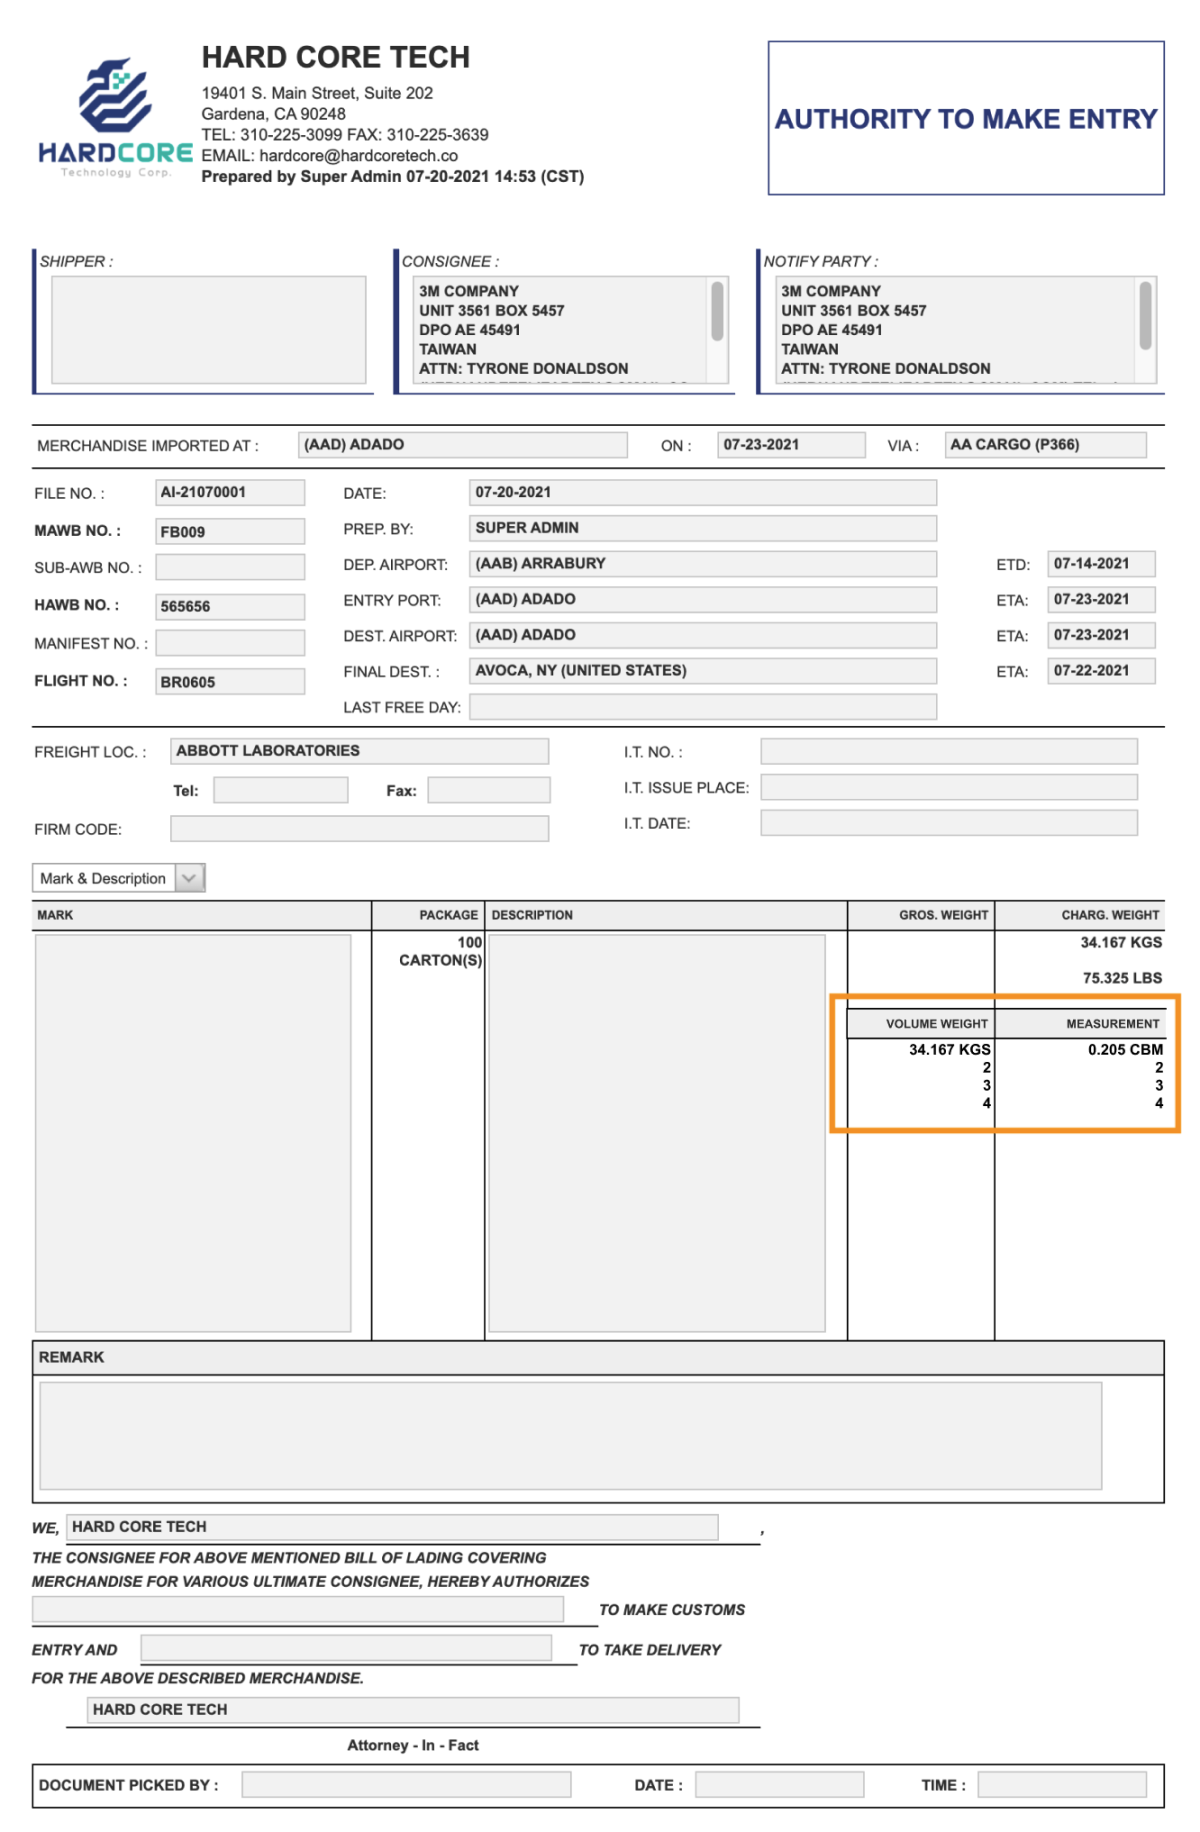Select the Last Free Day field

point(702,707)
